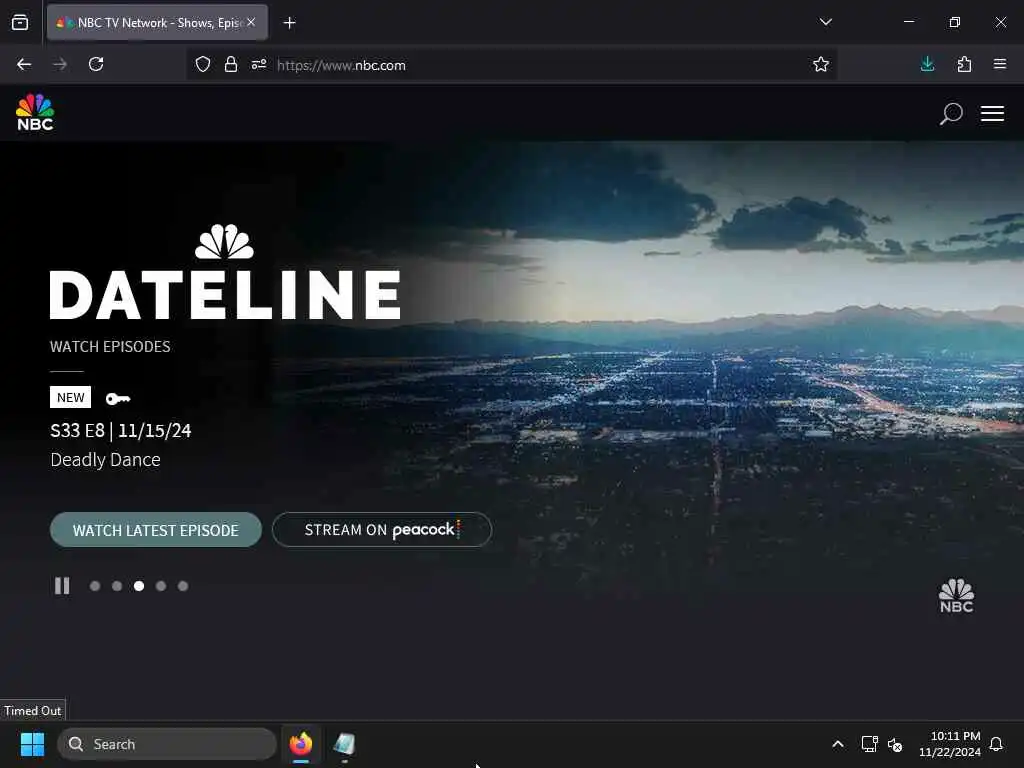Open the notifications bell icon

pos(997,744)
